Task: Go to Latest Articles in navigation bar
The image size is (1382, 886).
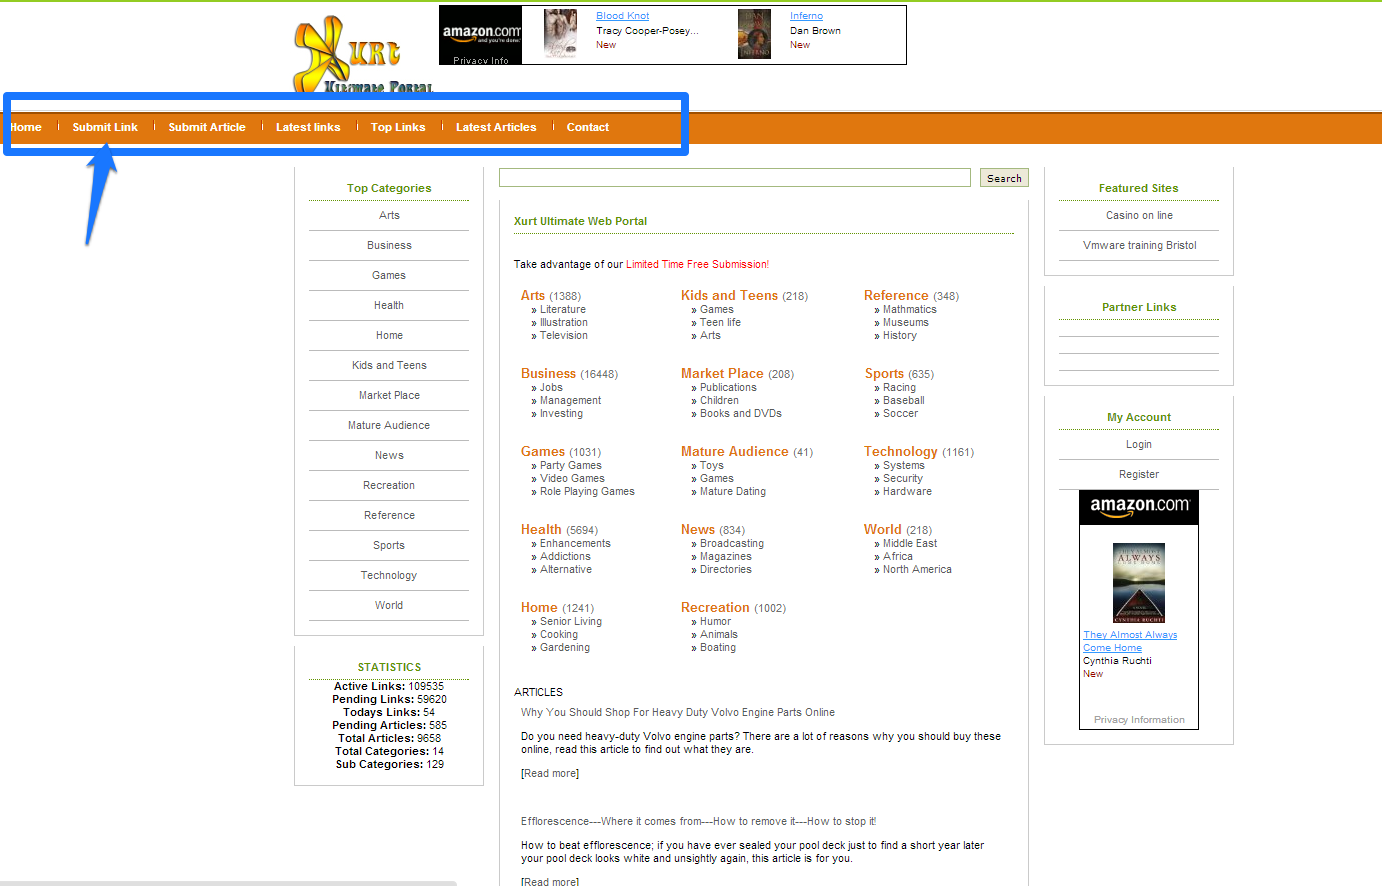Action: click(496, 127)
